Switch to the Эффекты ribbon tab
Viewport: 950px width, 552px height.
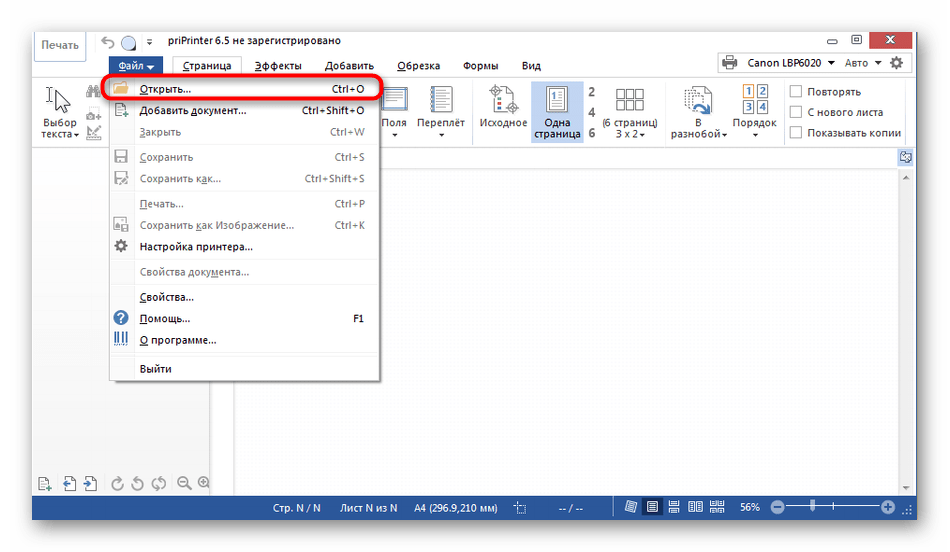click(281, 66)
